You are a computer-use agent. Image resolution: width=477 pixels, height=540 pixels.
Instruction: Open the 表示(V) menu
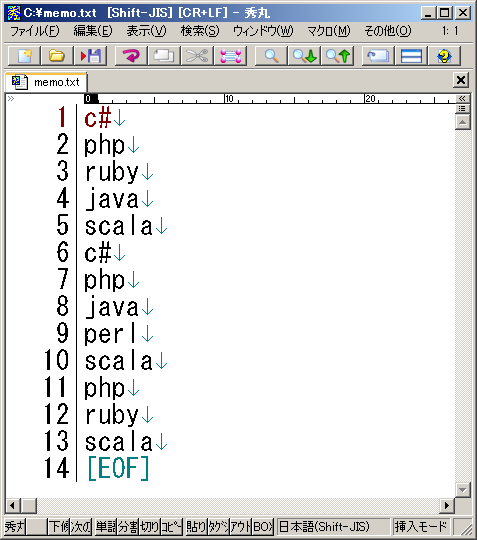(x=146, y=31)
